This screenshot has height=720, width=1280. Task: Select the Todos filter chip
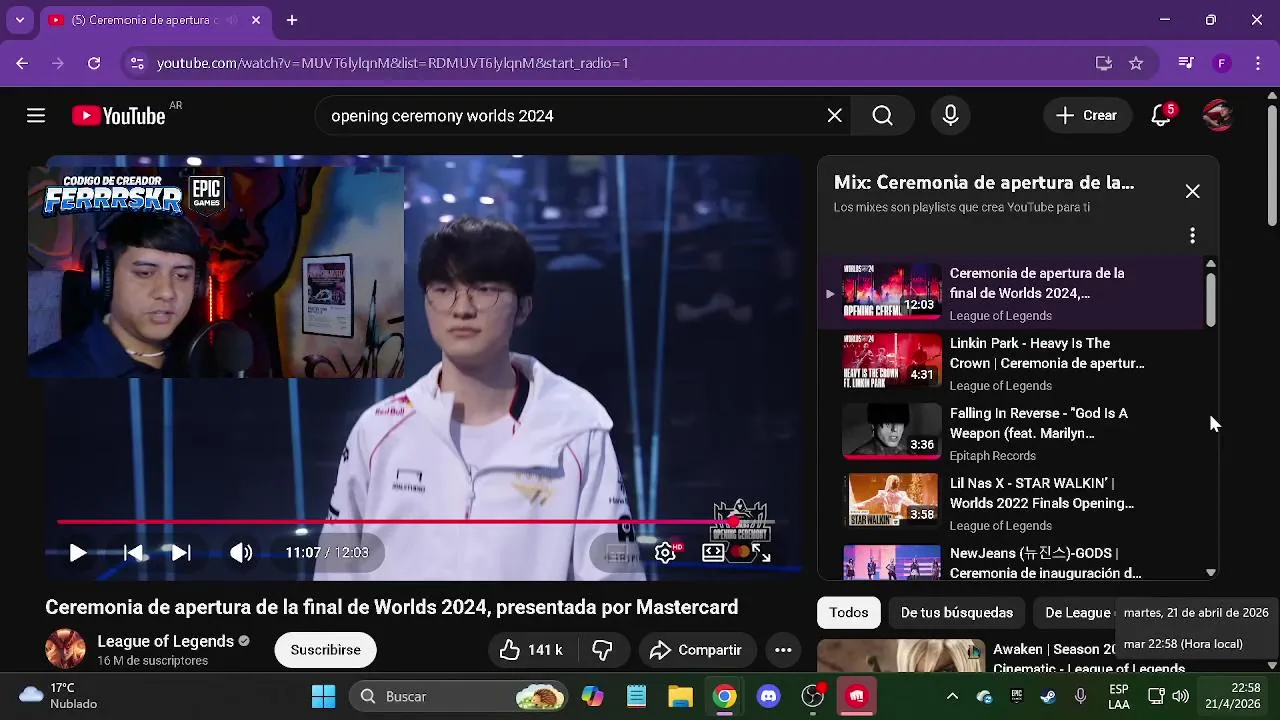(x=849, y=612)
